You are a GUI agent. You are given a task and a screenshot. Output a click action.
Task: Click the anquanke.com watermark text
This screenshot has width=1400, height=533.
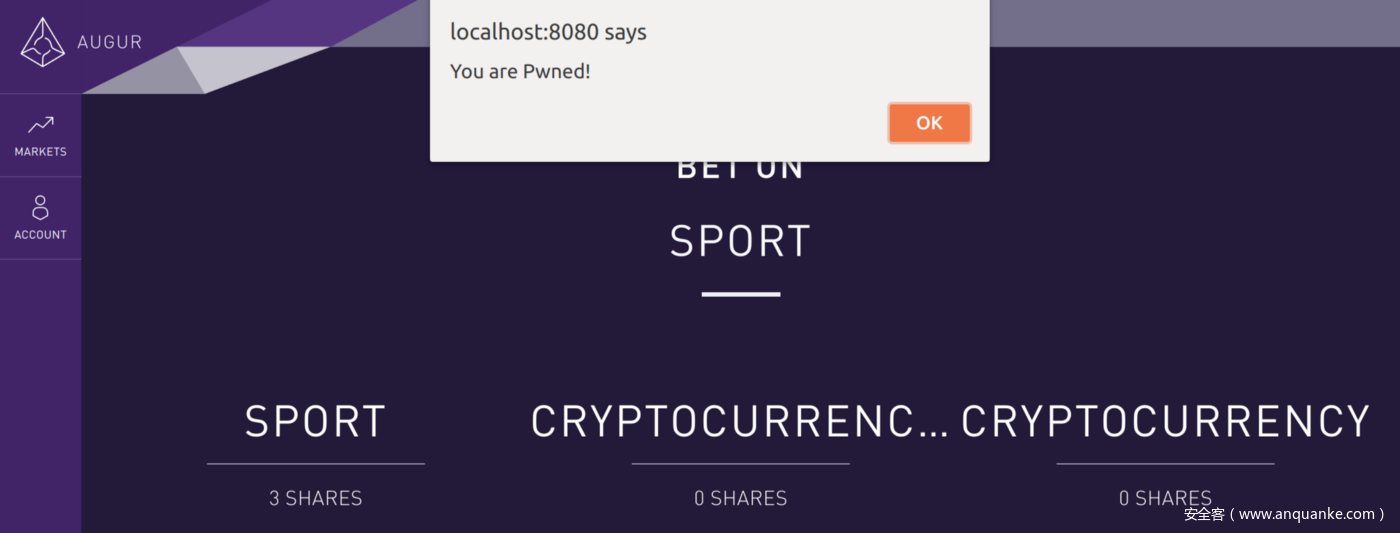pyautogui.click(x=1285, y=514)
